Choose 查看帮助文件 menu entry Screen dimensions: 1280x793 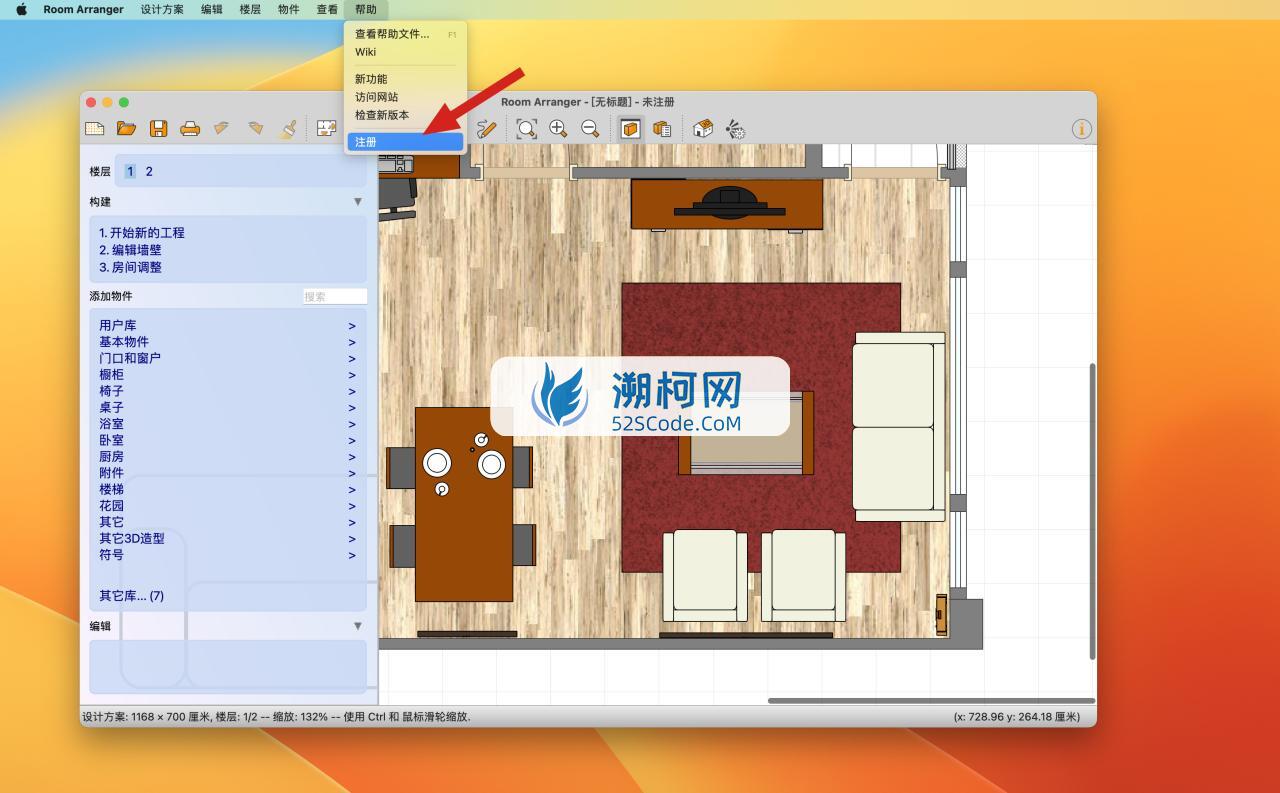coord(405,34)
